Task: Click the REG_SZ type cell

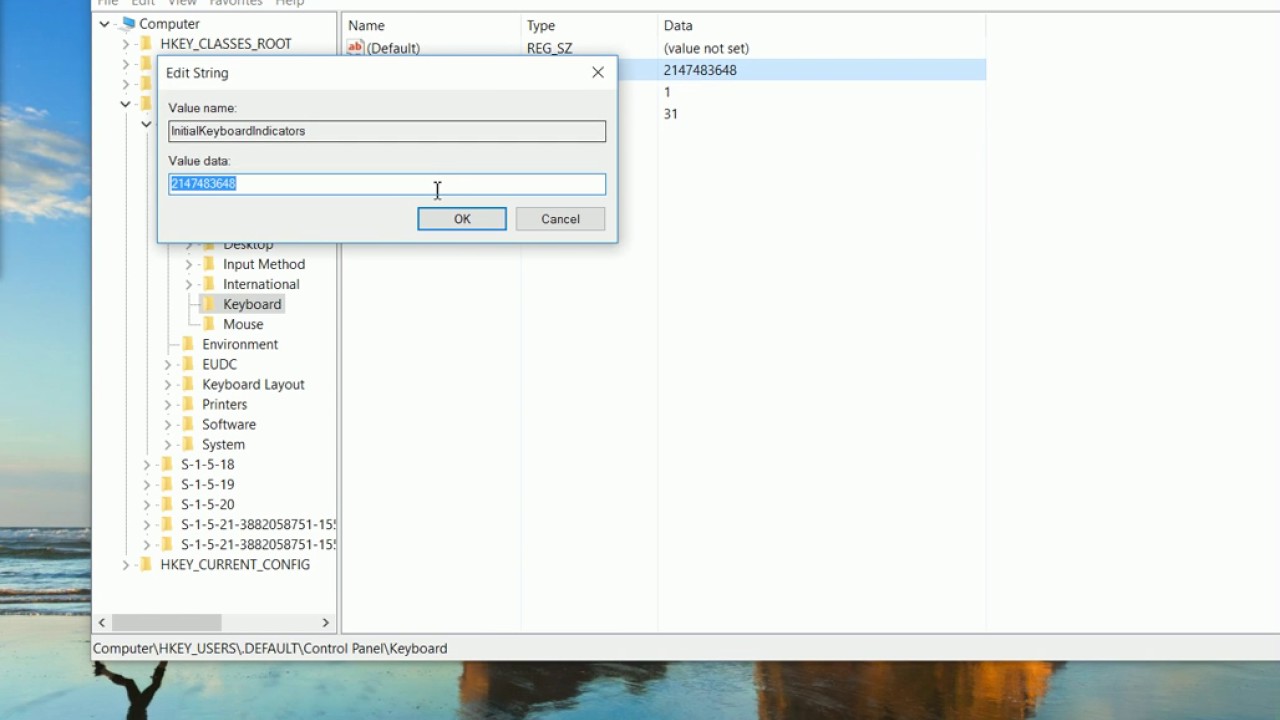Action: pos(549,48)
